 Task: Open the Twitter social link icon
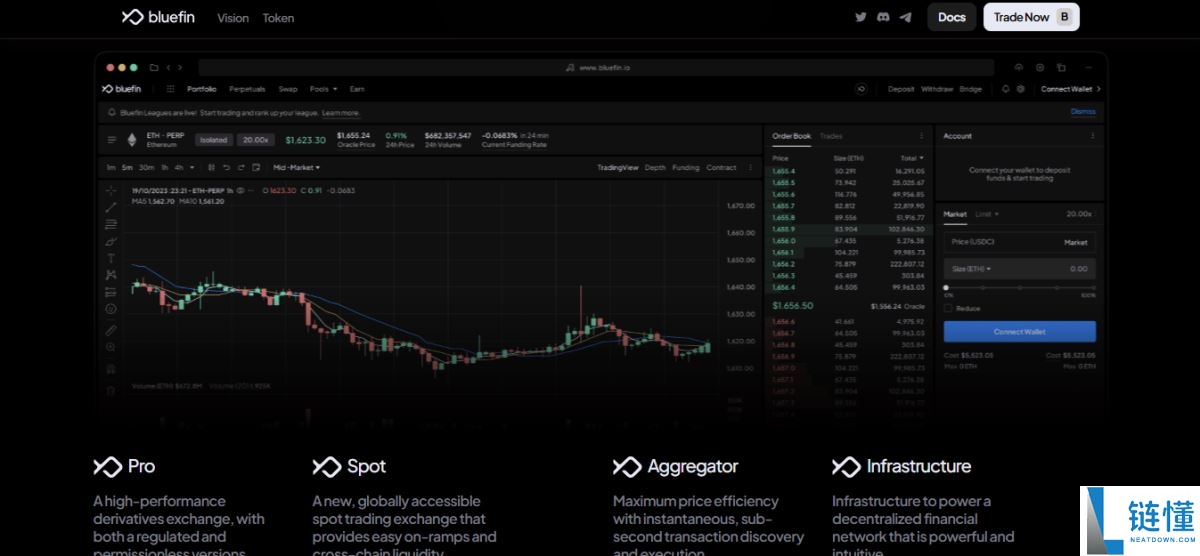pyautogui.click(x=861, y=17)
